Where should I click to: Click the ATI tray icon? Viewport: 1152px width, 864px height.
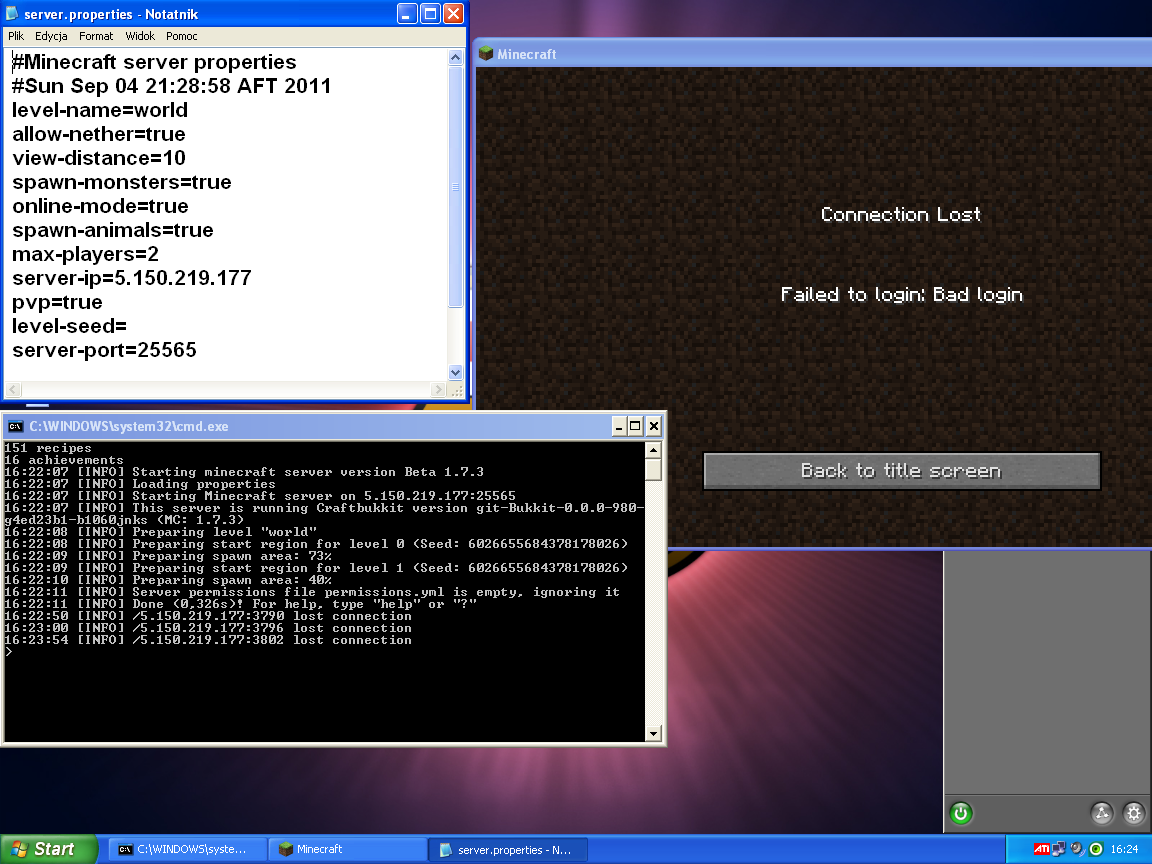point(1041,849)
